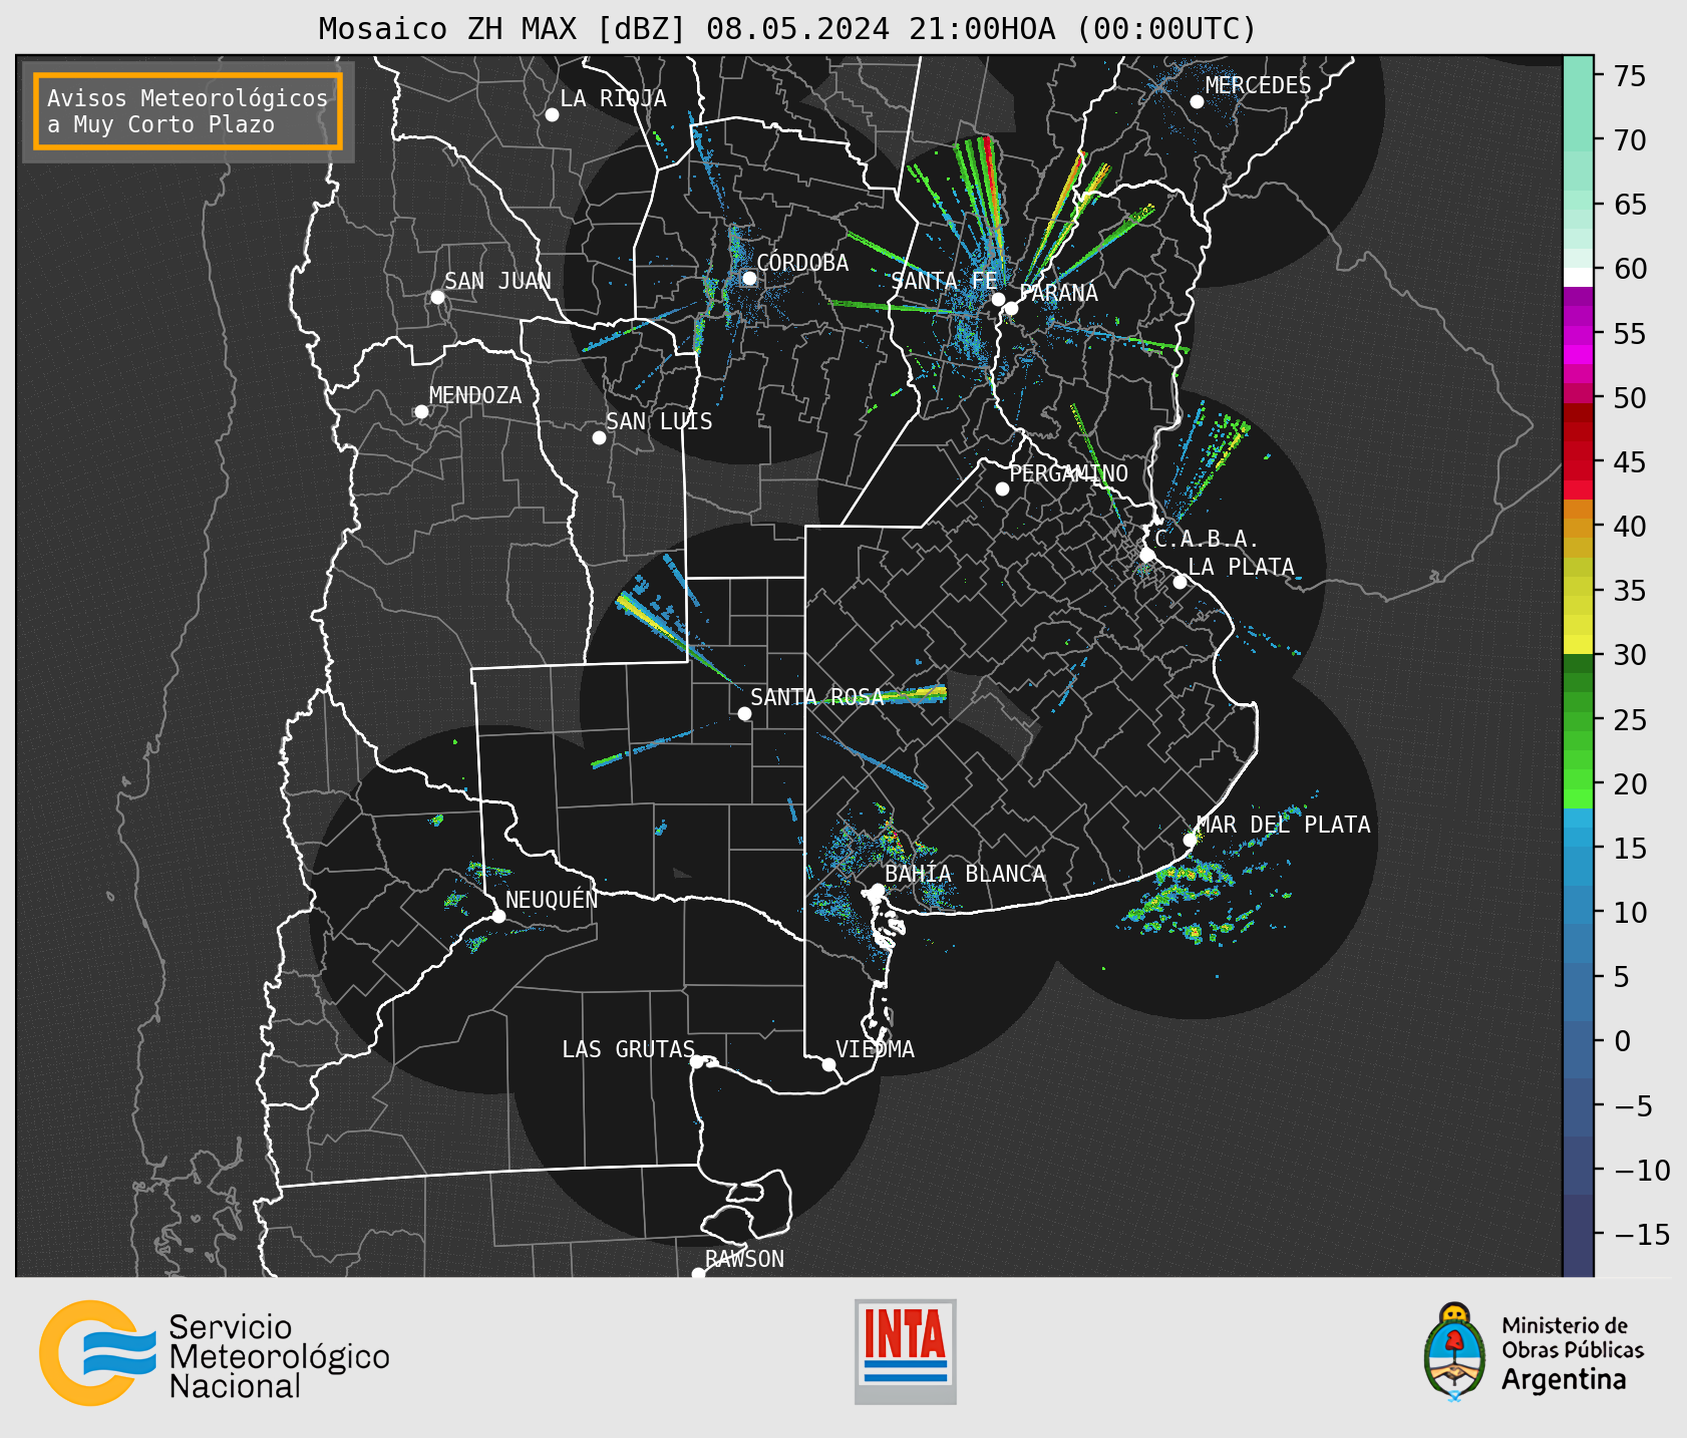The image size is (1687, 1438).
Task: Click the Servicio Meteorológico Nacional text
Action: (279, 1357)
